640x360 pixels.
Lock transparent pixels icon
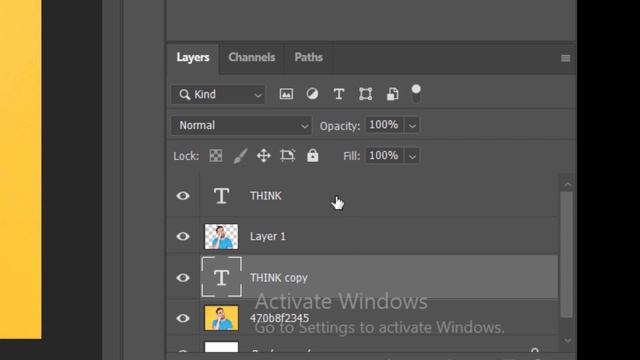tap(216, 156)
